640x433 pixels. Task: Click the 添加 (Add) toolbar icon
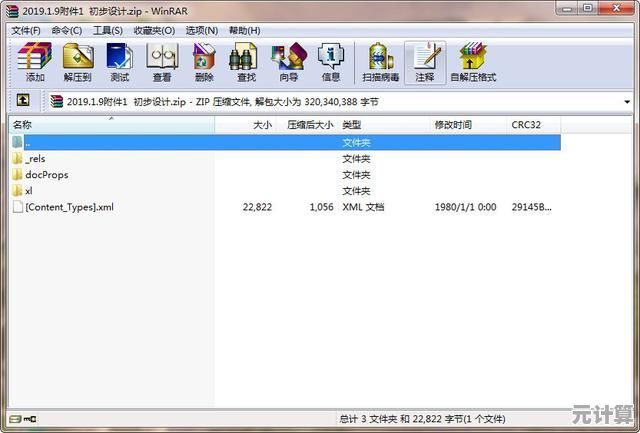(35, 62)
